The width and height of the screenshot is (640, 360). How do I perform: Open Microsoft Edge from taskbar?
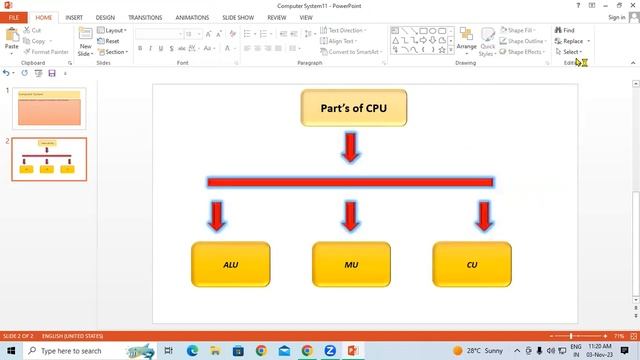pos(192,351)
